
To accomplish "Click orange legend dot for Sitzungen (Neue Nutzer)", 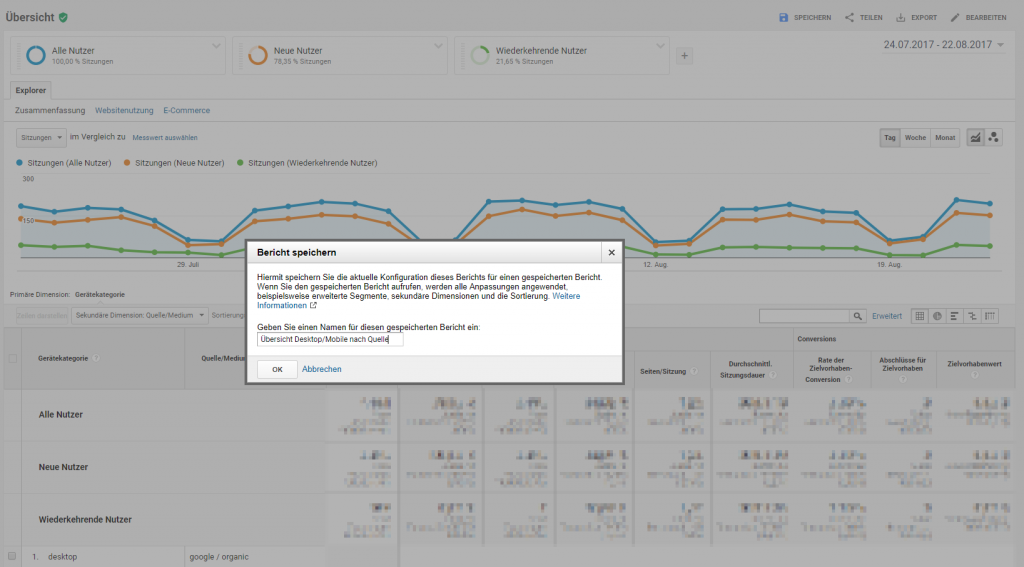I will (127, 163).
